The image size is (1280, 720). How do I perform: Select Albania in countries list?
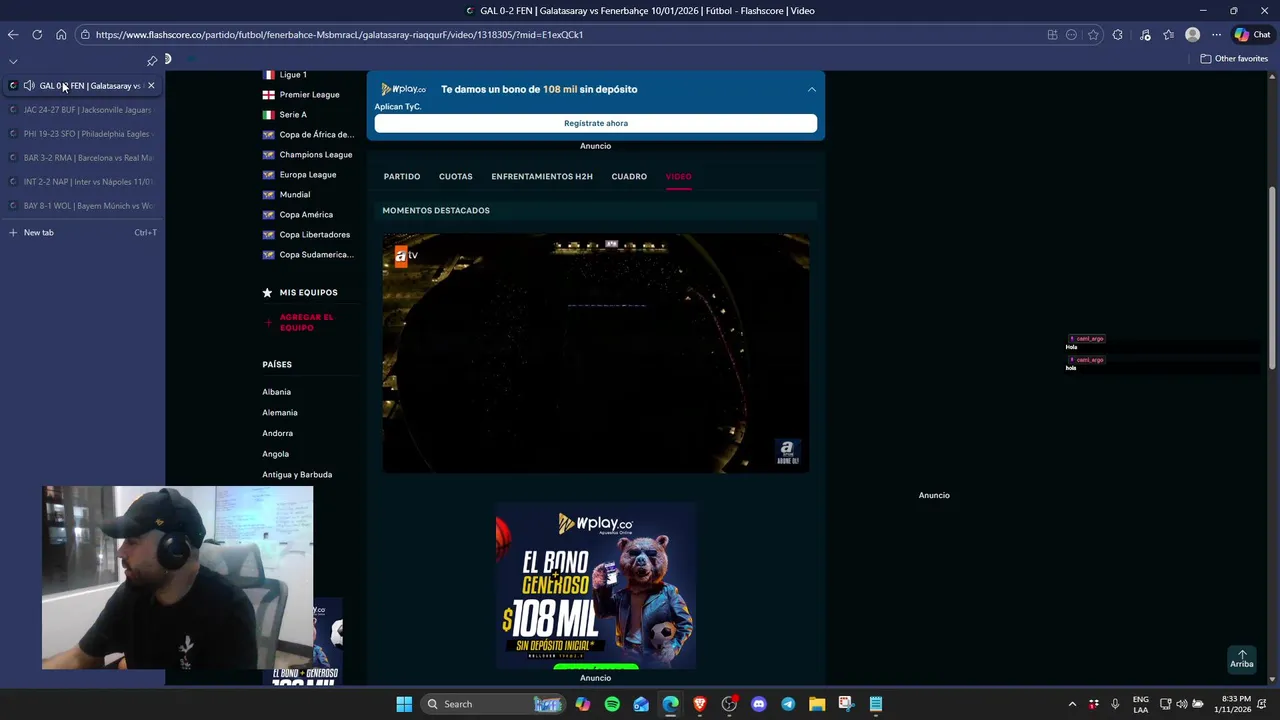pyautogui.click(x=277, y=392)
